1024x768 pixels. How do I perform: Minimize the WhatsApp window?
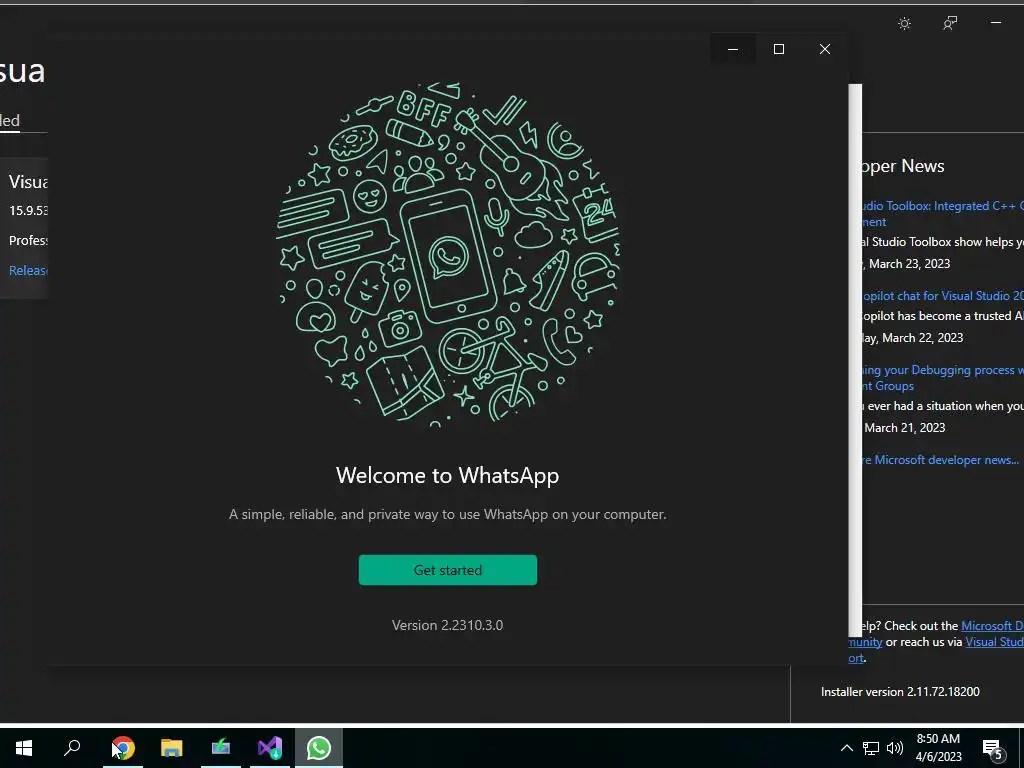click(733, 49)
